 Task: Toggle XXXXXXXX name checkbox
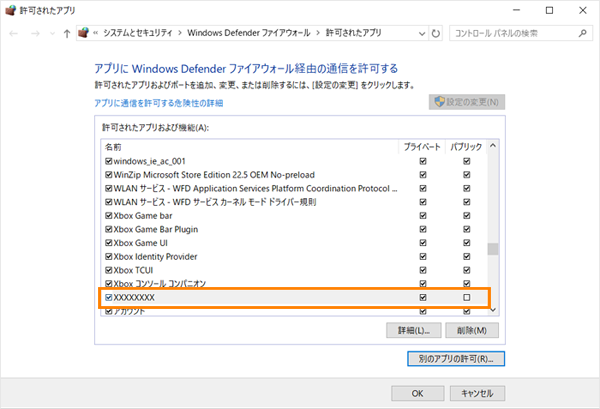tap(109, 297)
